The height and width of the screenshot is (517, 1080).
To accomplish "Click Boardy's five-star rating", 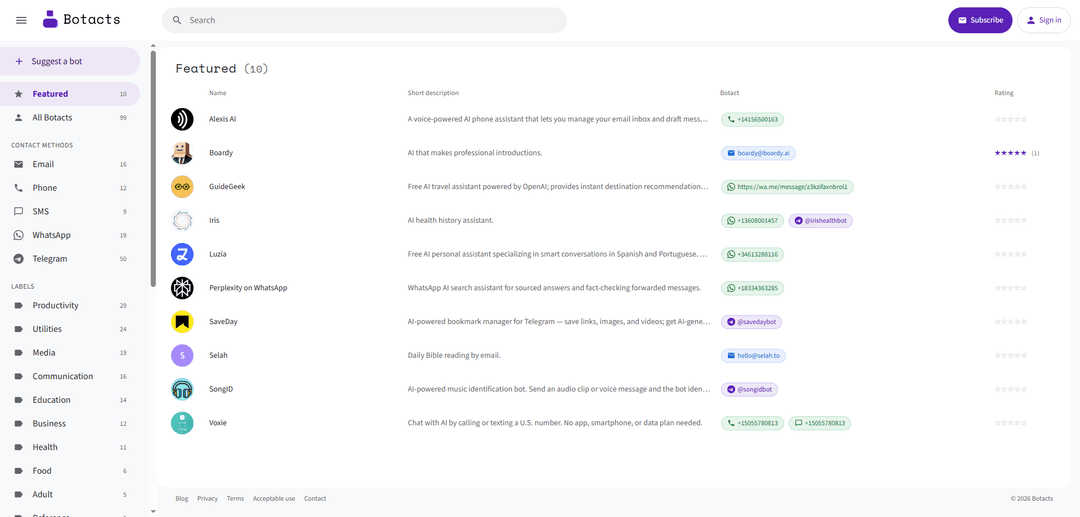I will (x=1010, y=153).
